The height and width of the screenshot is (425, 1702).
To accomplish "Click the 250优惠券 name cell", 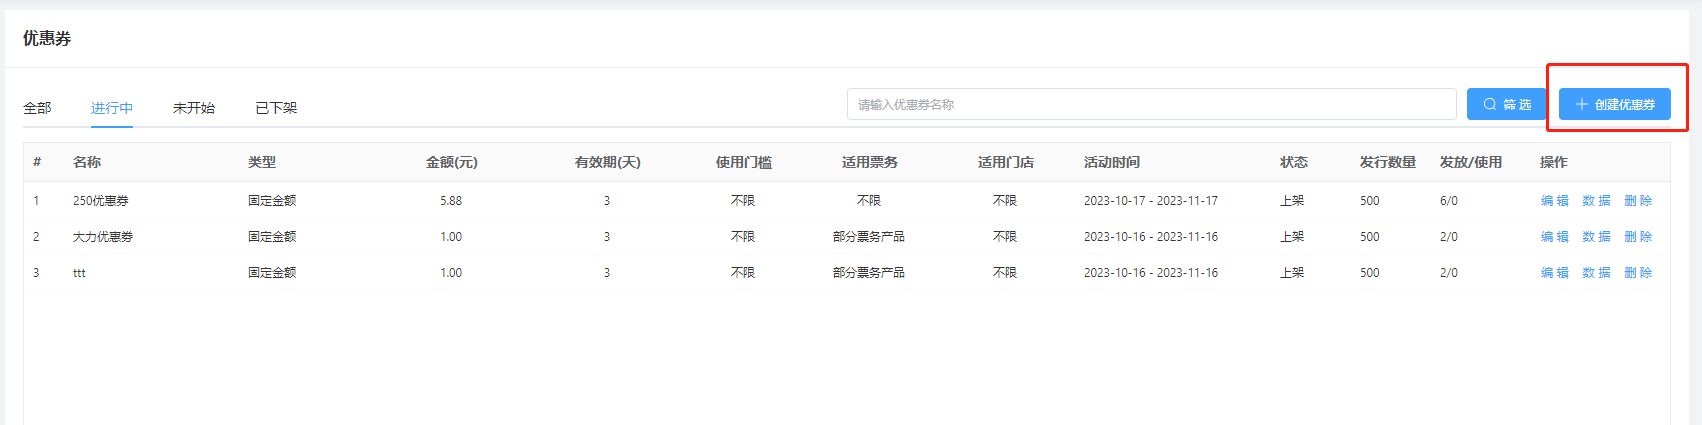I will click(x=101, y=201).
